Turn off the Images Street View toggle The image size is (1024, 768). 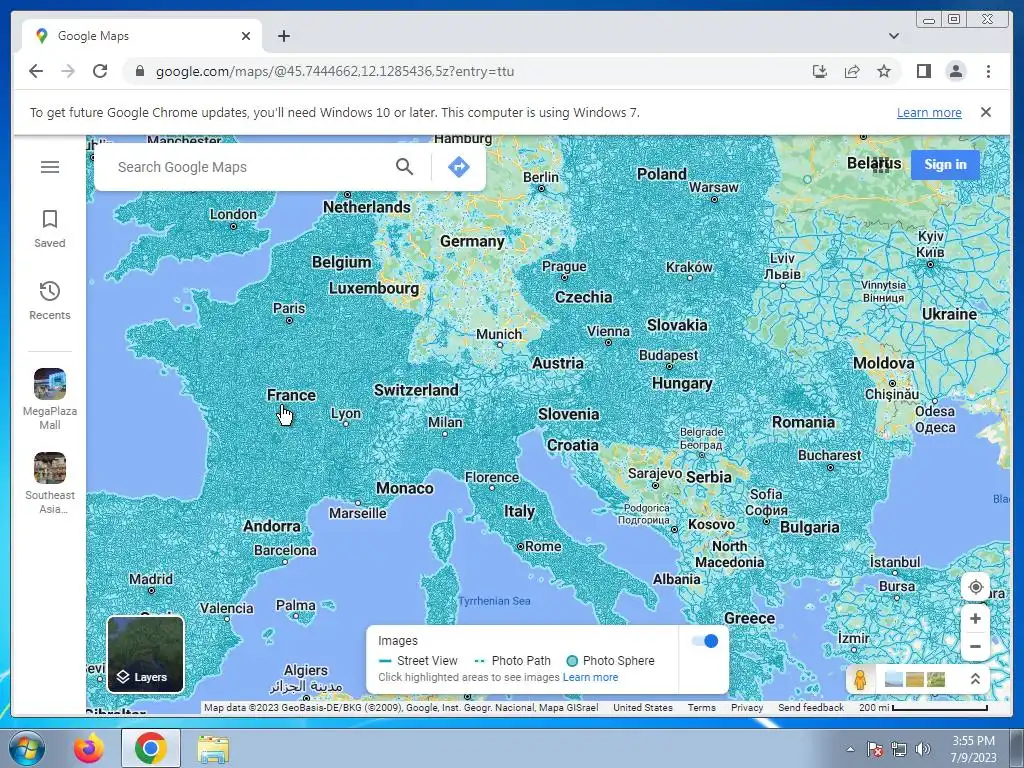[705, 641]
